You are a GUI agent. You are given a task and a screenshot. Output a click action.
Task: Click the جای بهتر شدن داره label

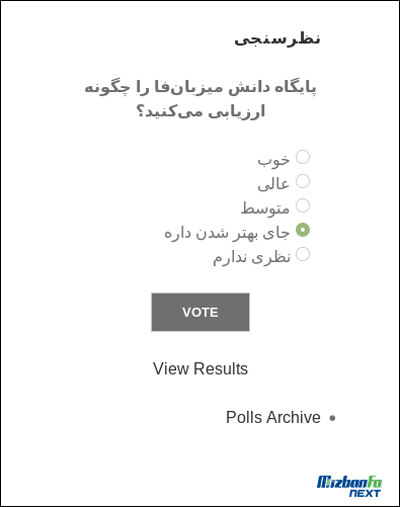pos(227,233)
